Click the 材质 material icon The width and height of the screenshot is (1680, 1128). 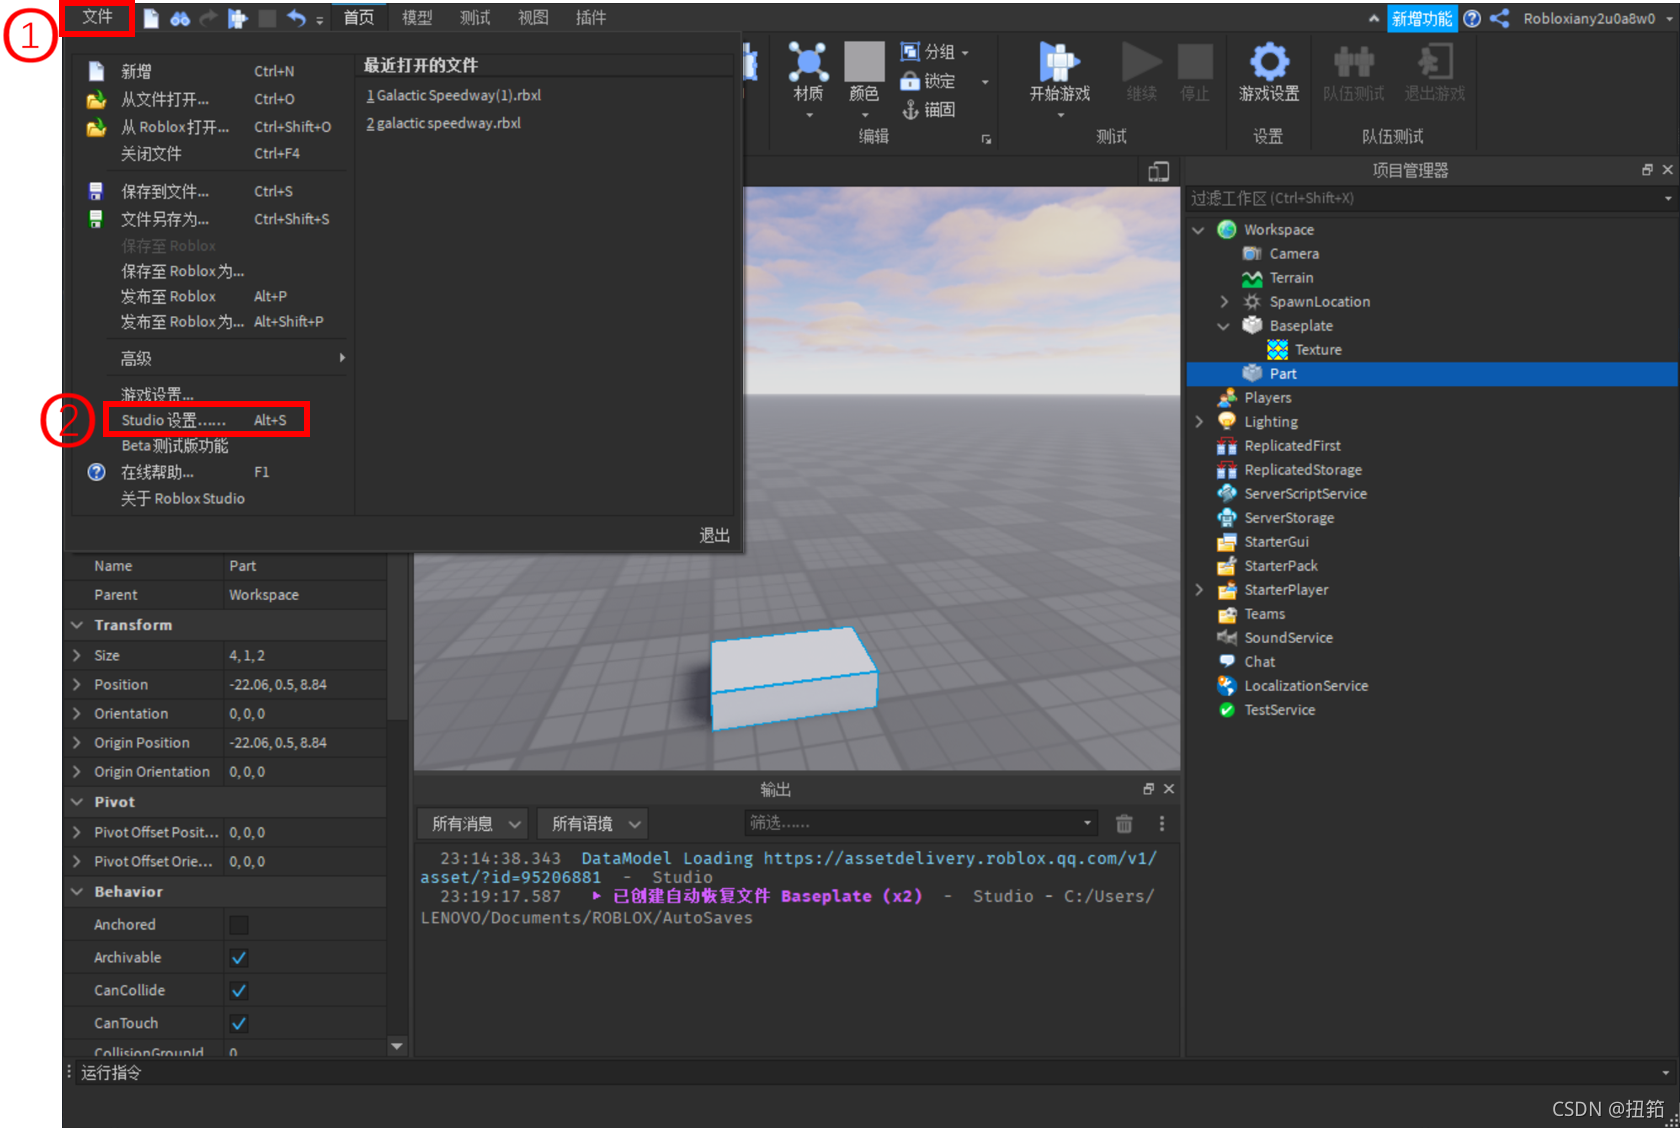[x=808, y=62]
